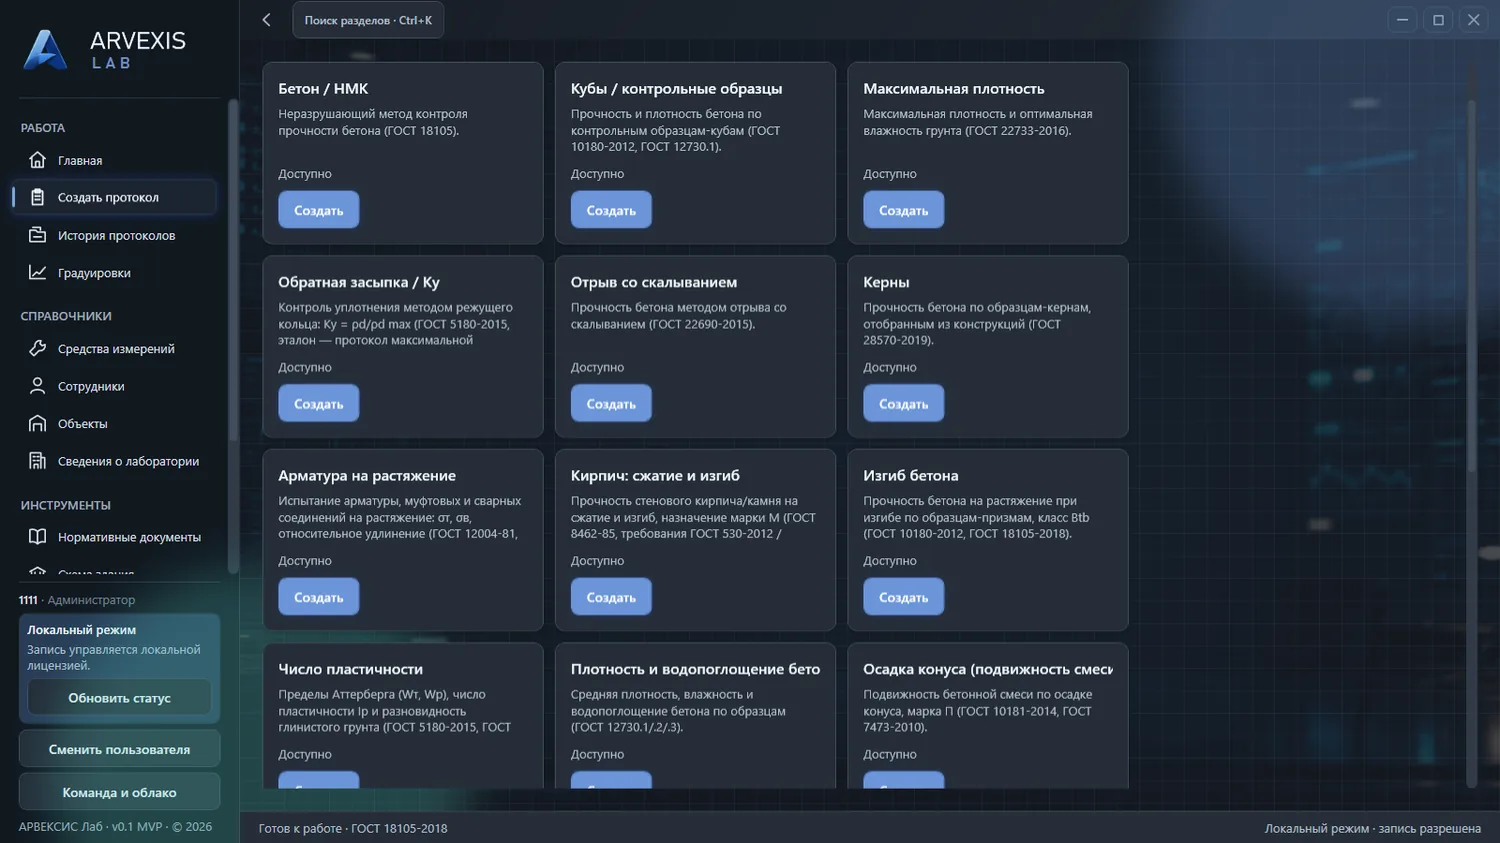Create a Кубы / контрольные образцы protocol
Viewport: 1500px width, 843px height.
pyautogui.click(x=611, y=210)
